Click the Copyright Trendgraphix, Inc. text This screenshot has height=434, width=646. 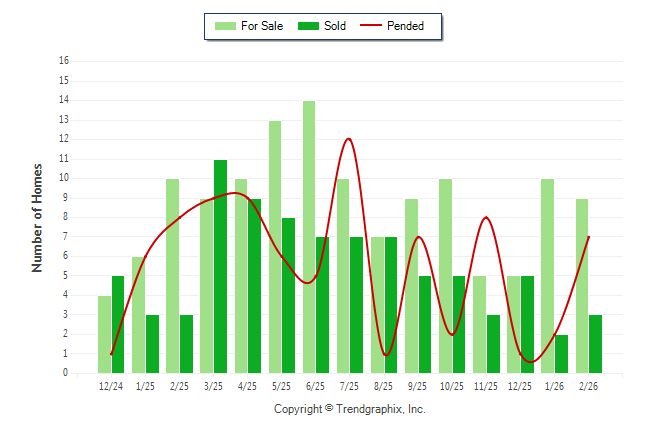[350, 409]
